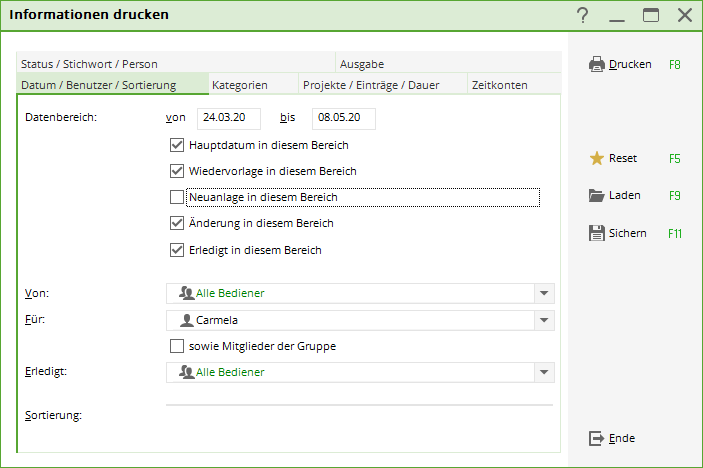Enable Neuanlage in diesem Bereich checkbox
The image size is (703, 468).
pyautogui.click(x=177, y=197)
